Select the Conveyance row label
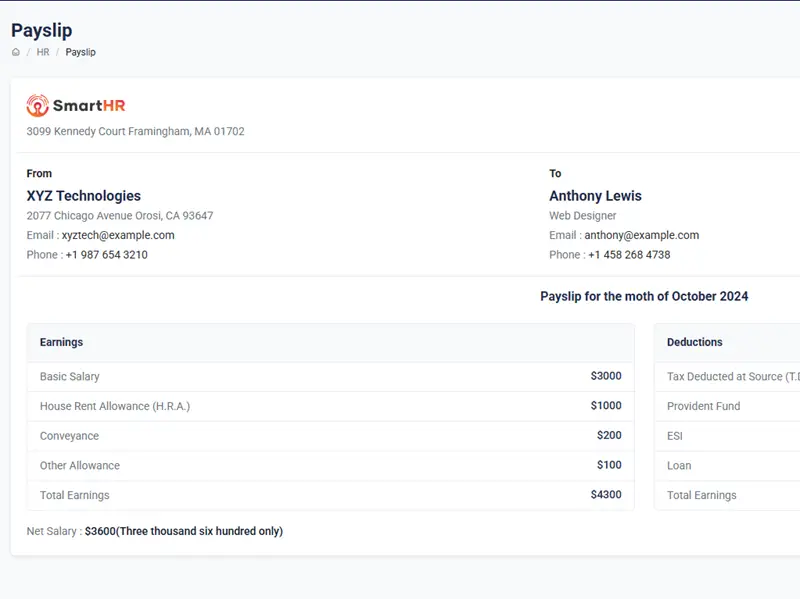The image size is (800, 599). click(69, 436)
